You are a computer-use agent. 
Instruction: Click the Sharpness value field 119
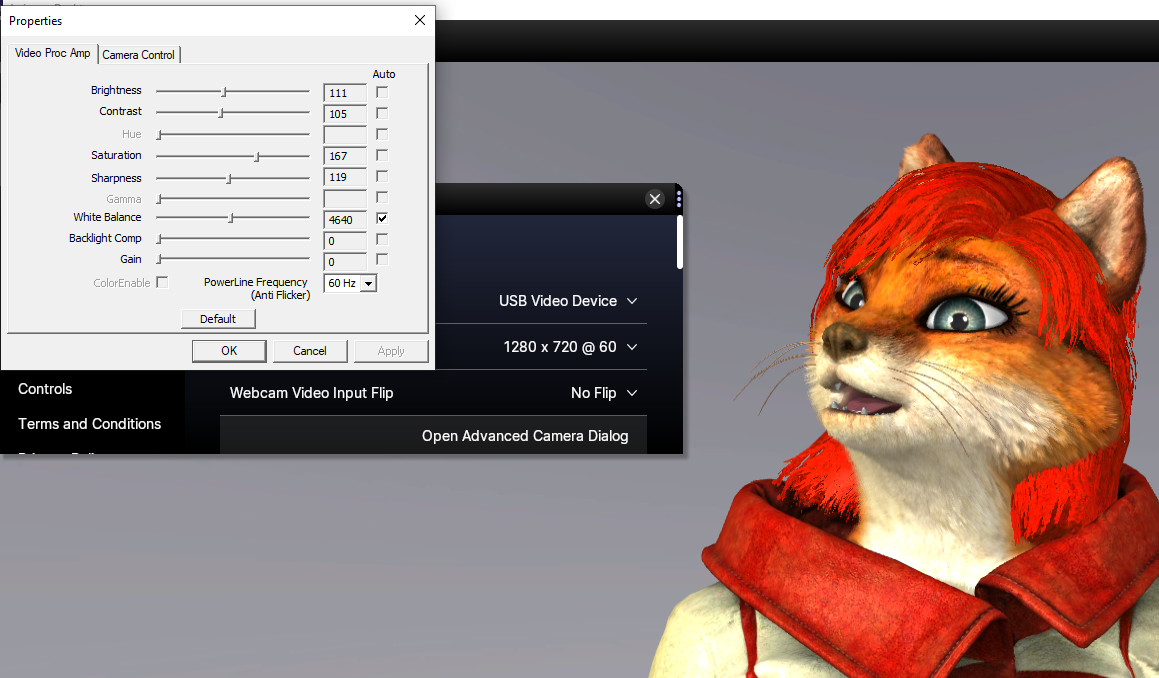coord(345,177)
